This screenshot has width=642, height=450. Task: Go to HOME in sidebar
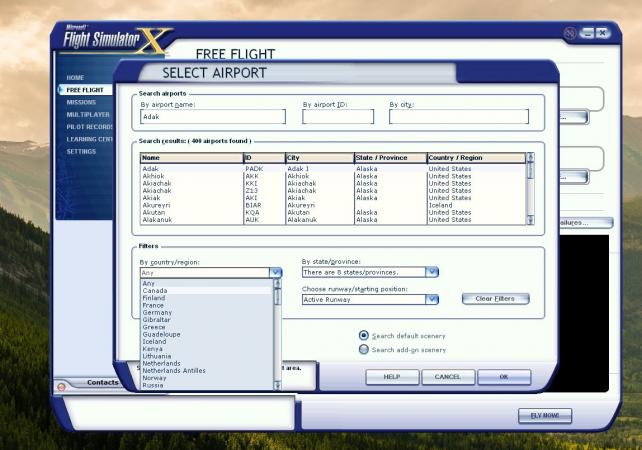(75, 77)
